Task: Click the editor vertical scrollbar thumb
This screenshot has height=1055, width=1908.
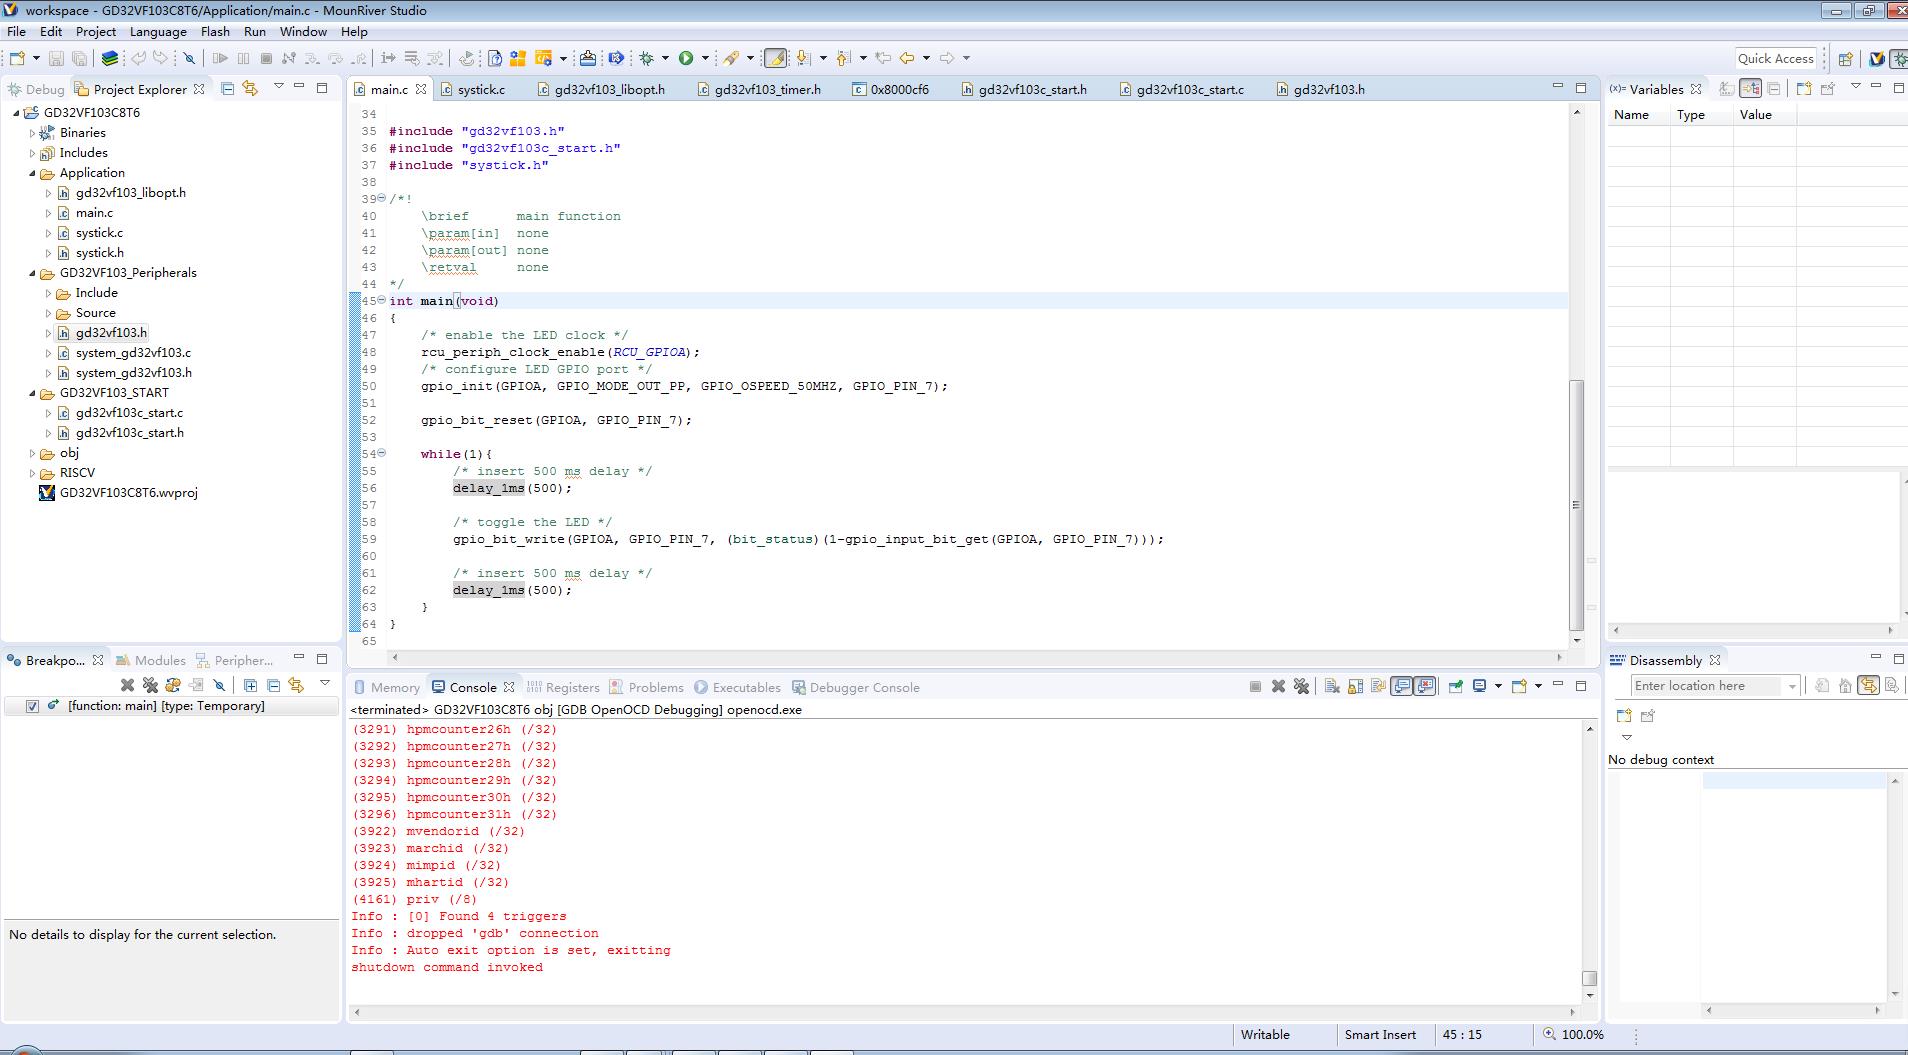Action: click(1577, 505)
